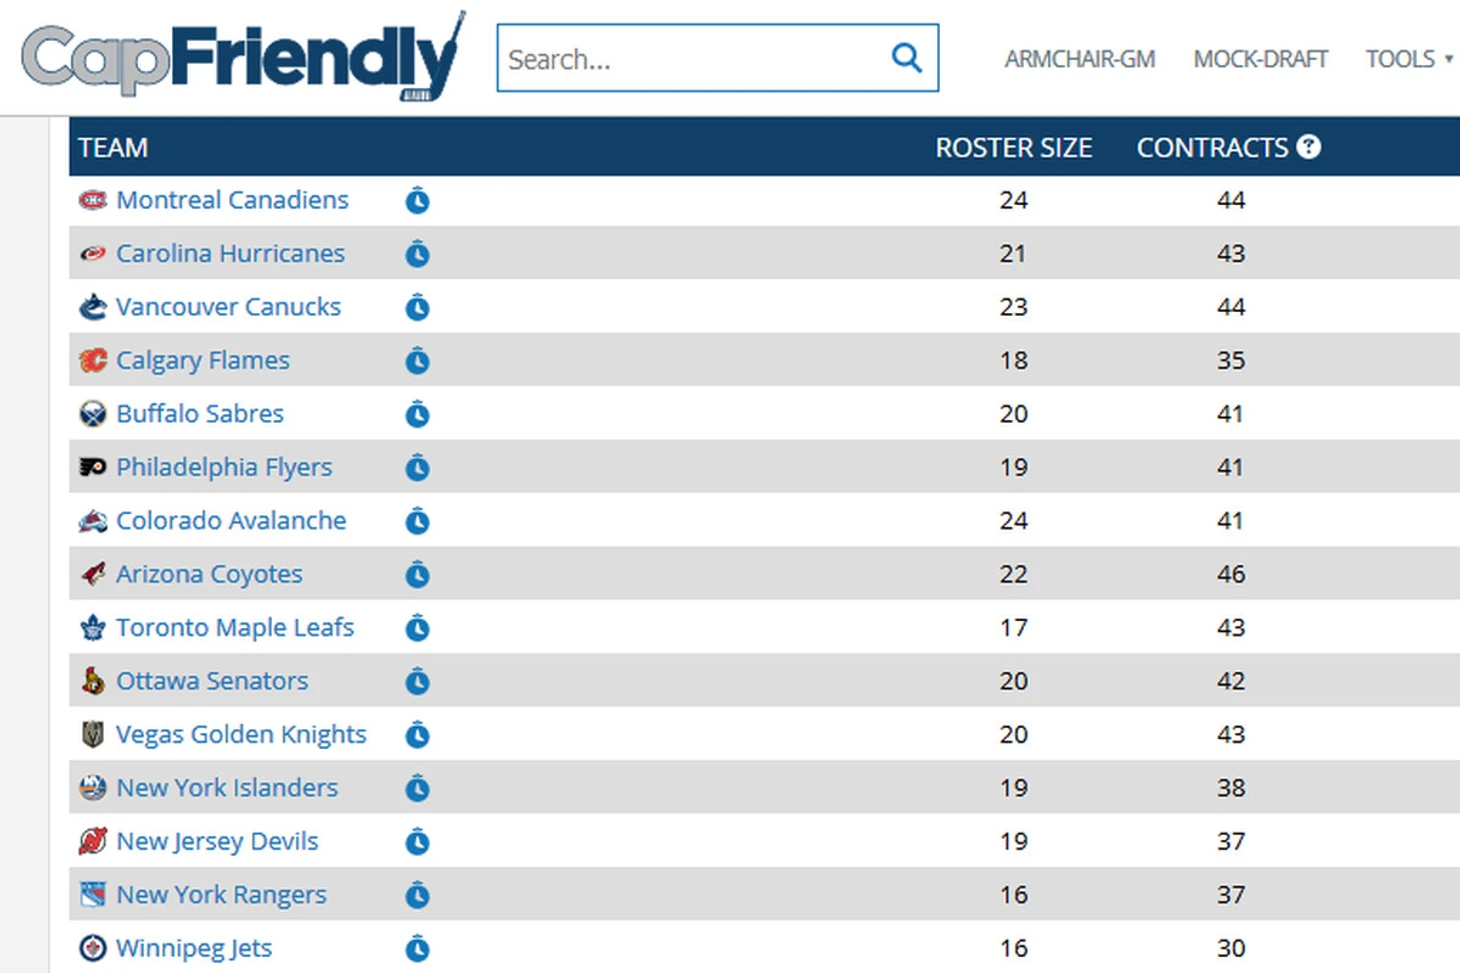Click the Buffalo Sabres team logo
This screenshot has height=973, width=1460.
[x=92, y=414]
